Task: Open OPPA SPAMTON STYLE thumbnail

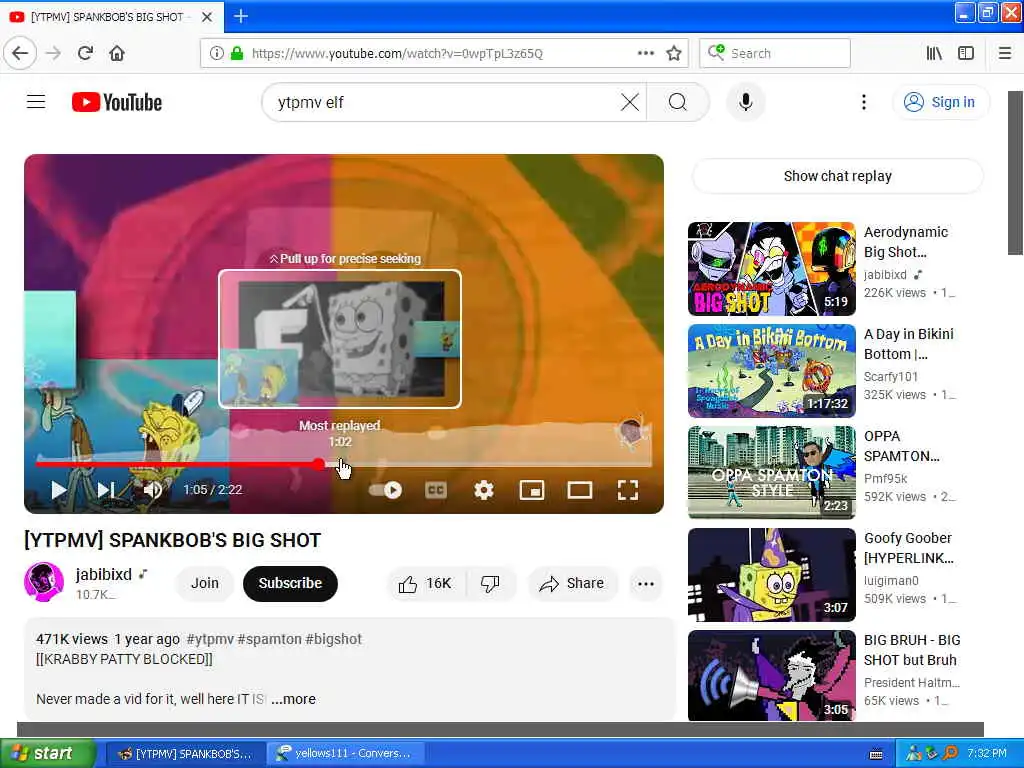Action: click(x=771, y=472)
